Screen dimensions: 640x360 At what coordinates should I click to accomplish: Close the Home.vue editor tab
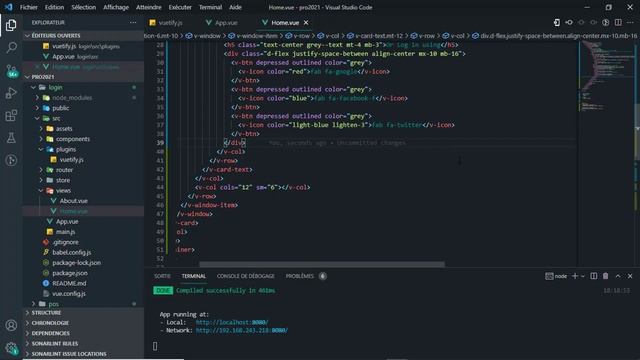306,22
